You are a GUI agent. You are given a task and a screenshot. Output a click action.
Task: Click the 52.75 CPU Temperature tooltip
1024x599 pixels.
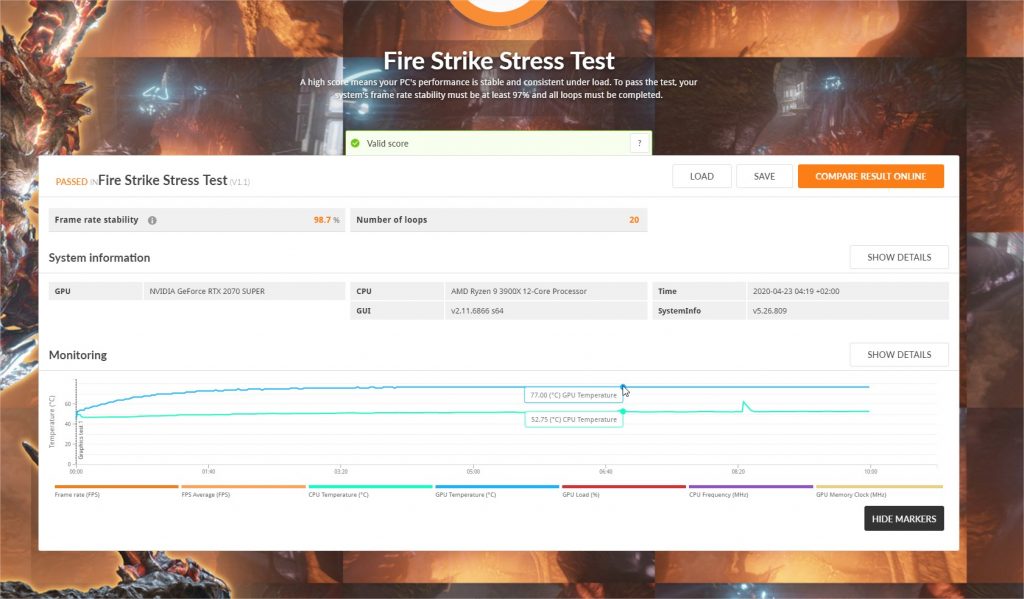click(573, 419)
